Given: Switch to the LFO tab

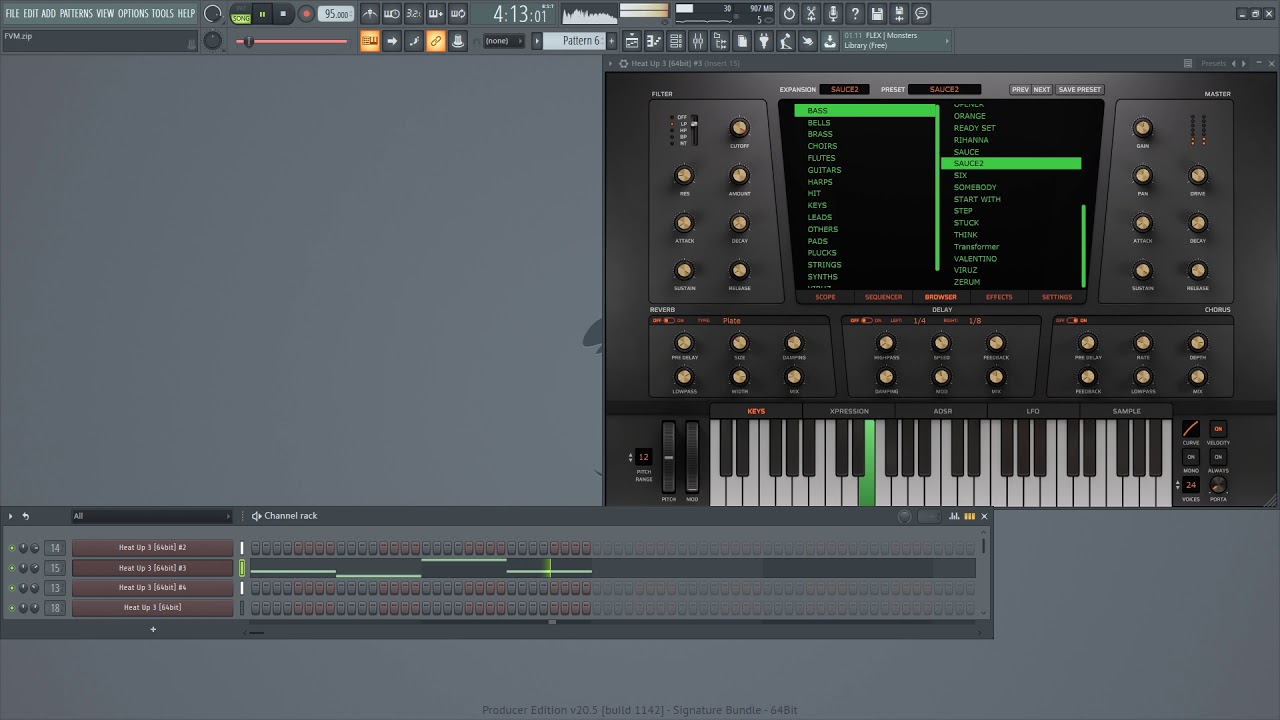Looking at the screenshot, I should [x=1033, y=411].
